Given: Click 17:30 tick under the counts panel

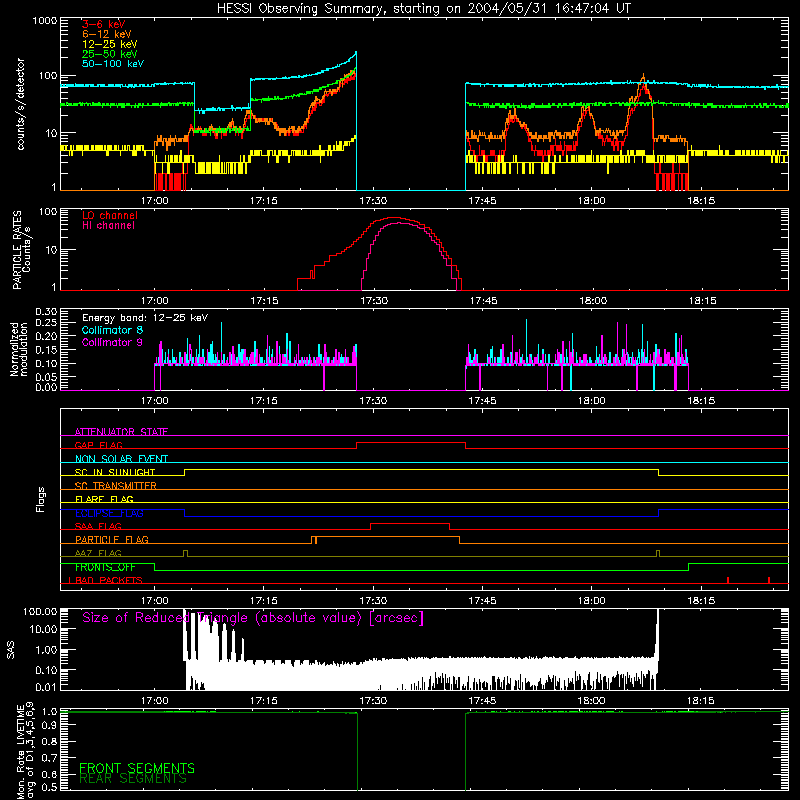Looking at the screenshot, I should (373, 201).
